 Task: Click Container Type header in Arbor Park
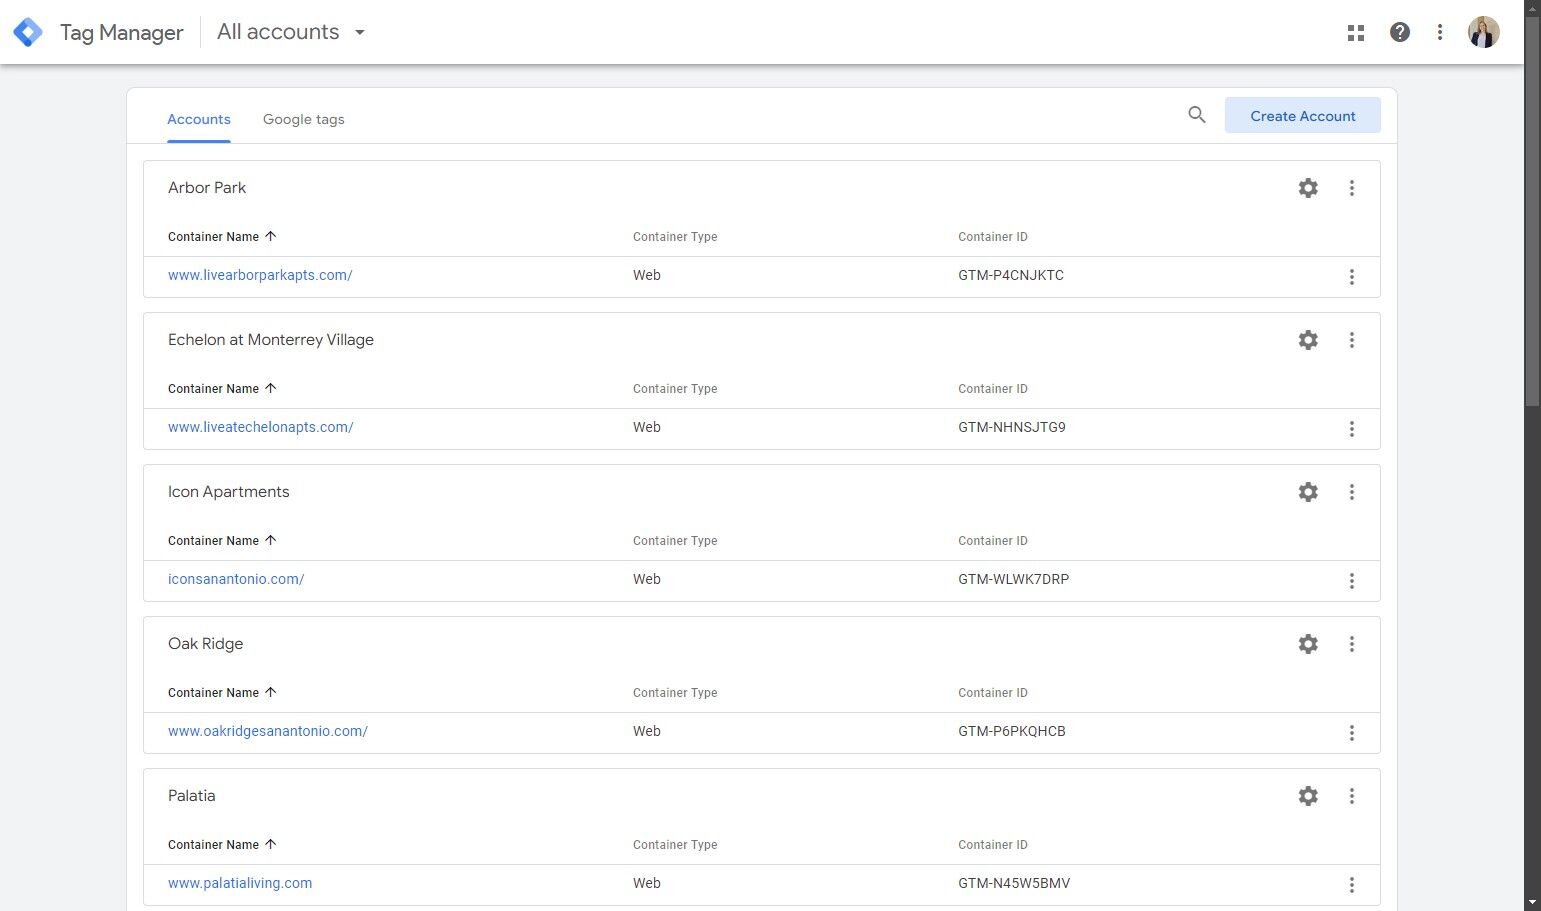[675, 237]
